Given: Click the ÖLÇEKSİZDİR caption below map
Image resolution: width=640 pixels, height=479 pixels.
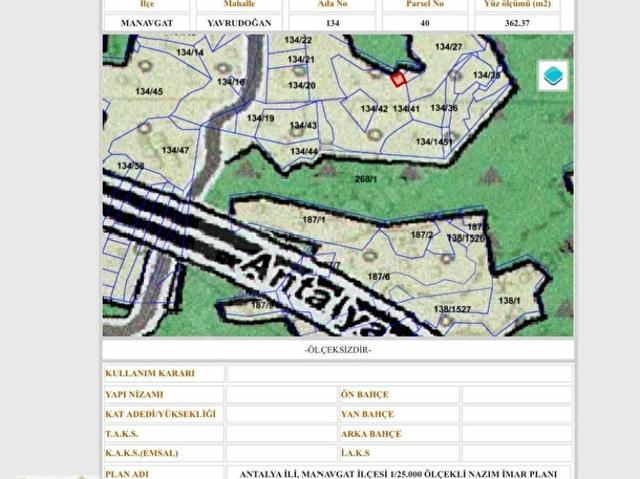Looking at the screenshot, I should [338, 350].
